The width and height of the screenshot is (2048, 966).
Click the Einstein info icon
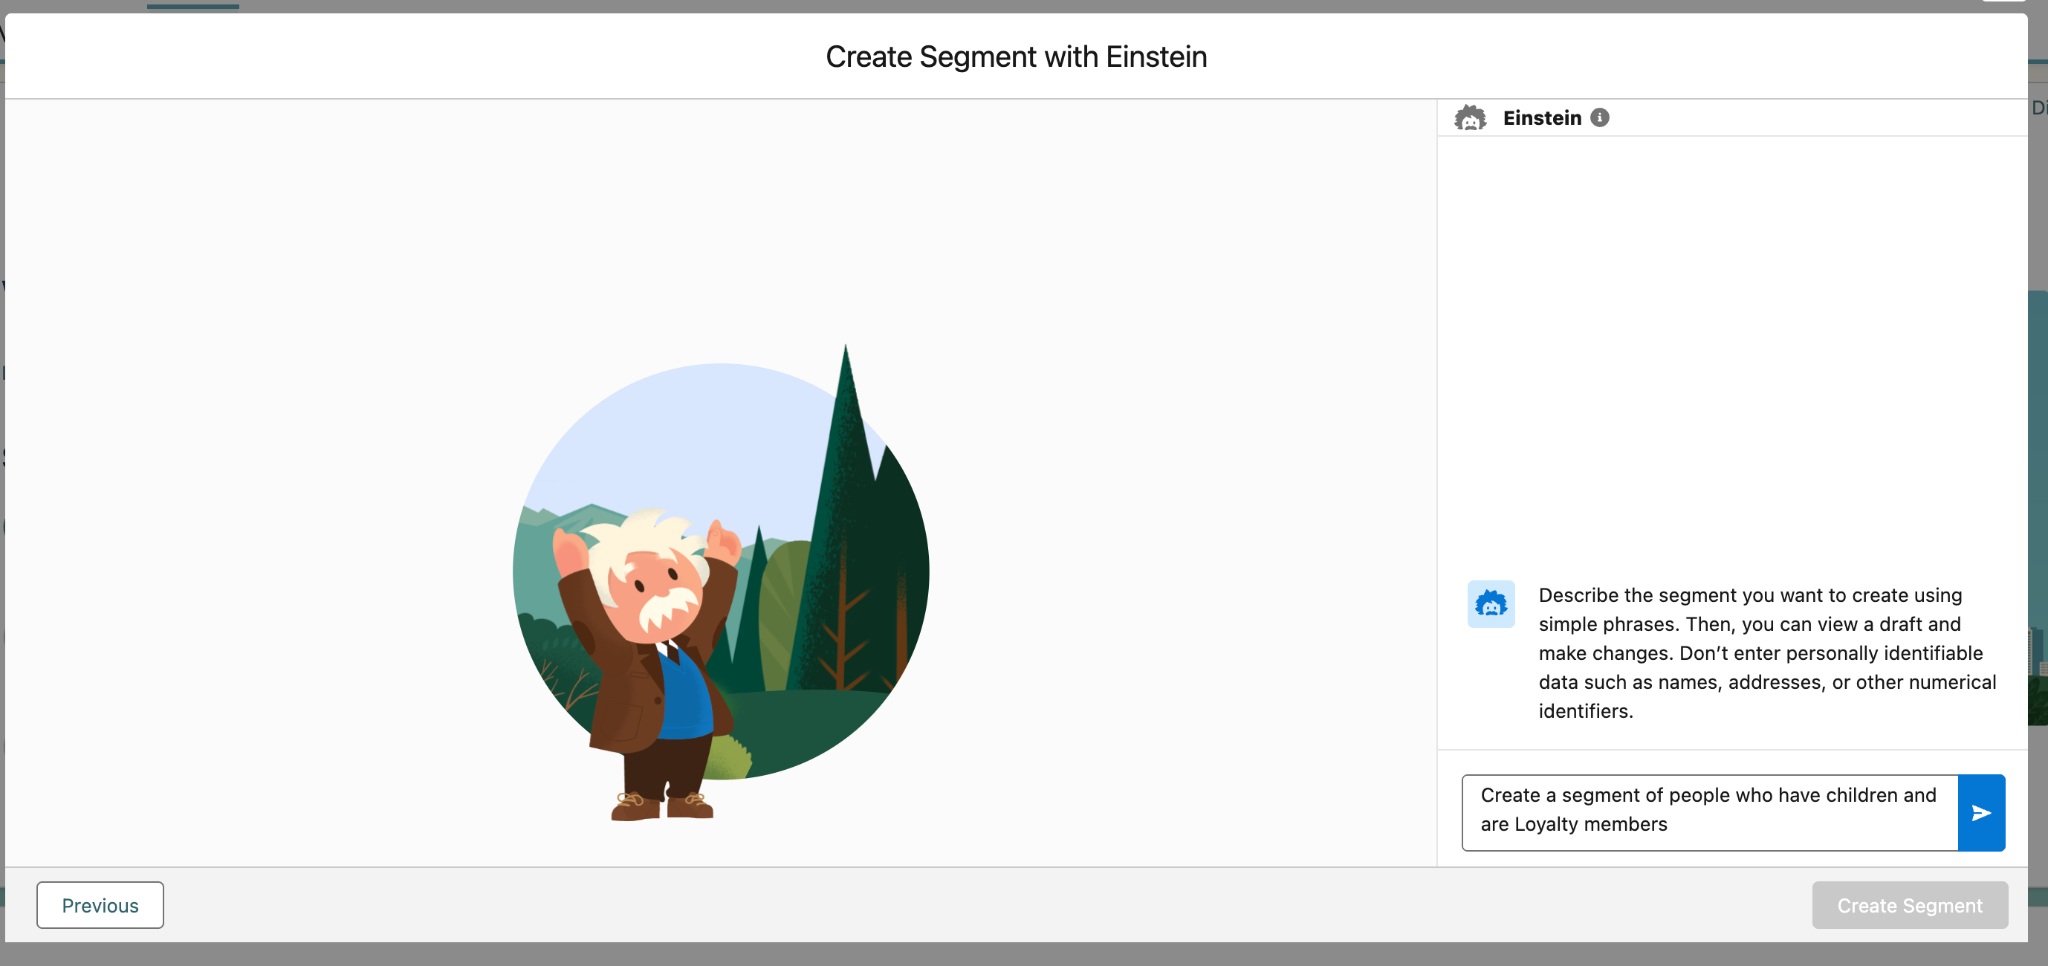1600,118
